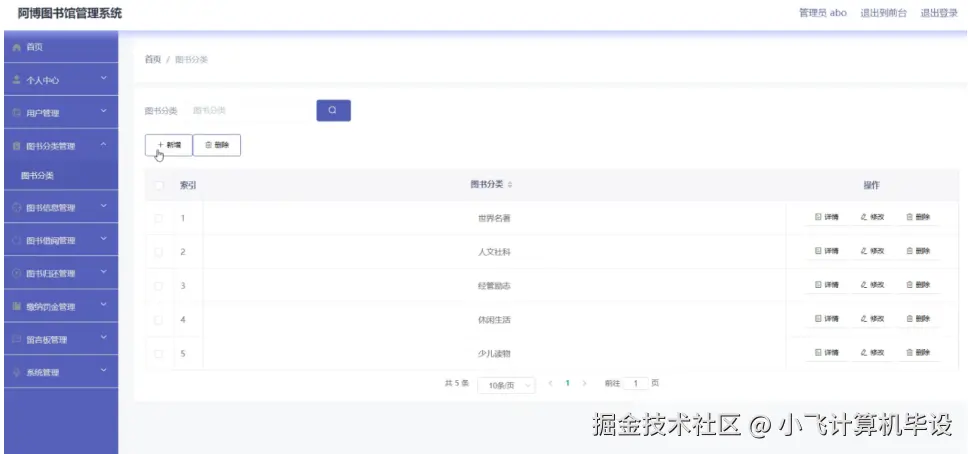Expand the 缴纳罚金管理 chevron

tap(104, 305)
